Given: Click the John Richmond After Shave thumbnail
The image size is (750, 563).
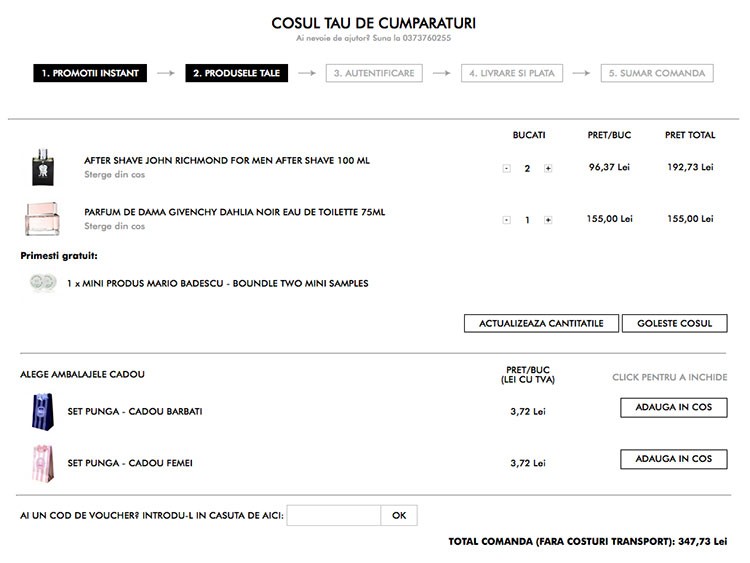Looking at the screenshot, I should (x=42, y=167).
